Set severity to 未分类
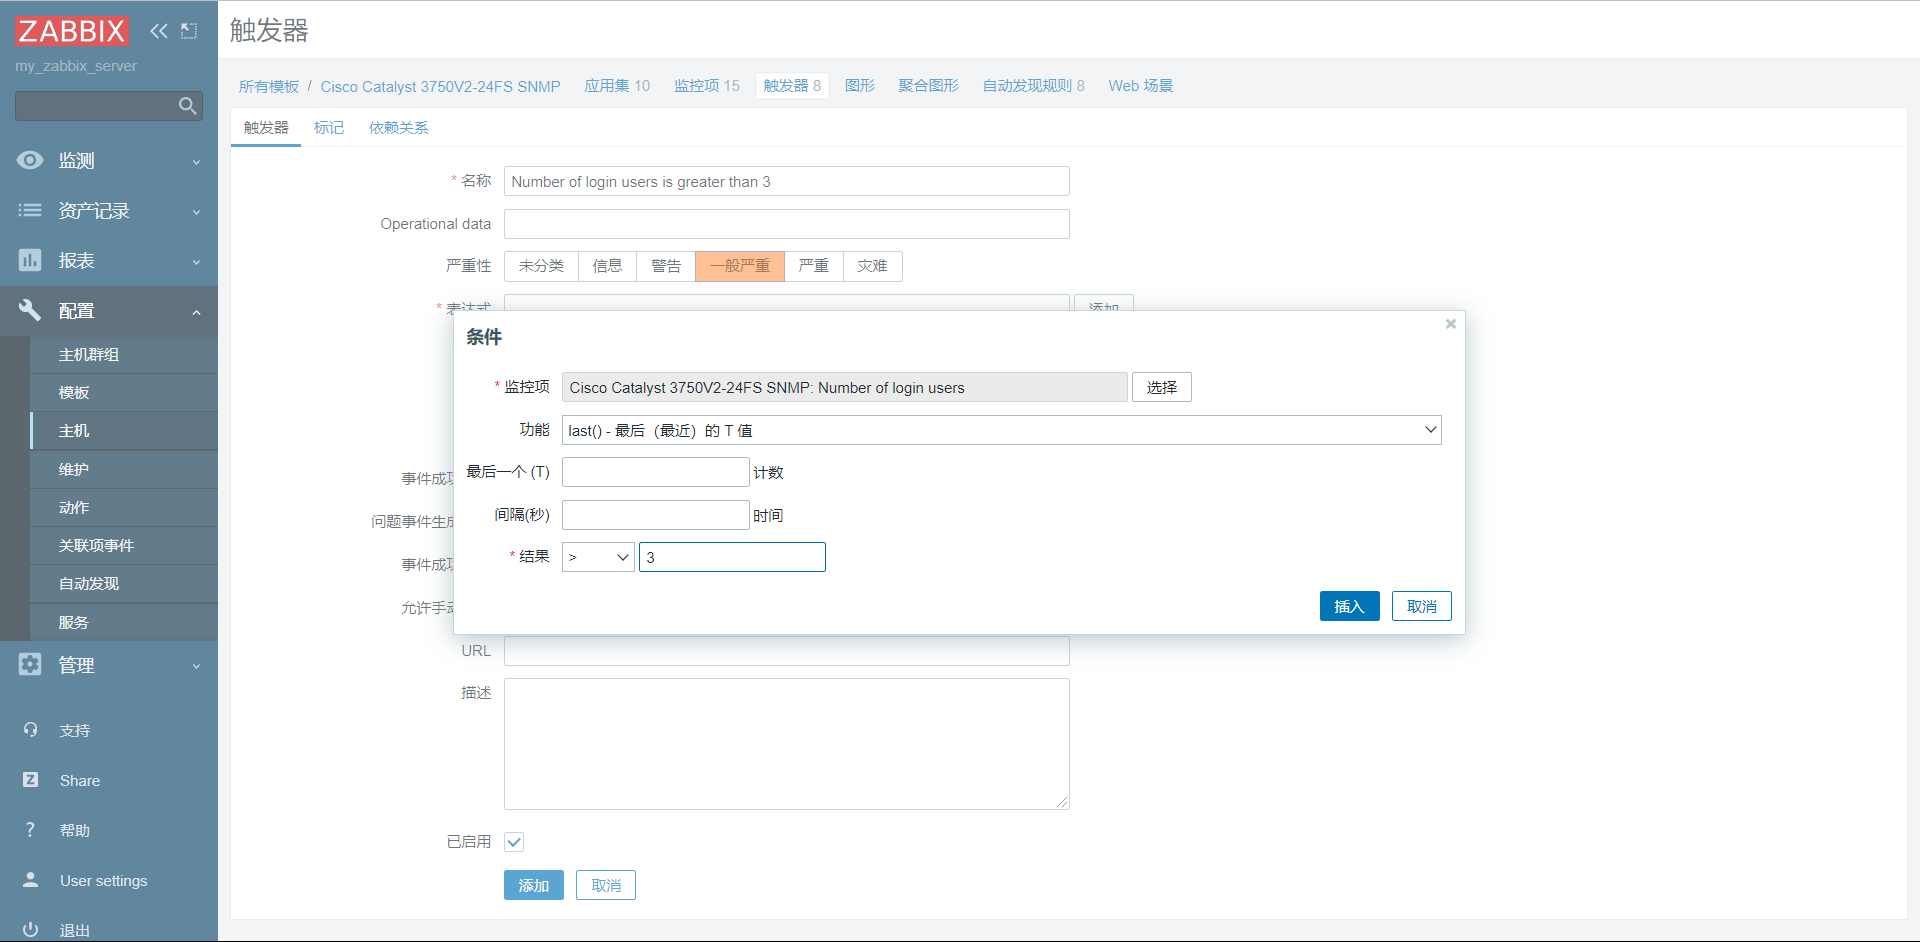The image size is (1920, 942). coord(541,266)
